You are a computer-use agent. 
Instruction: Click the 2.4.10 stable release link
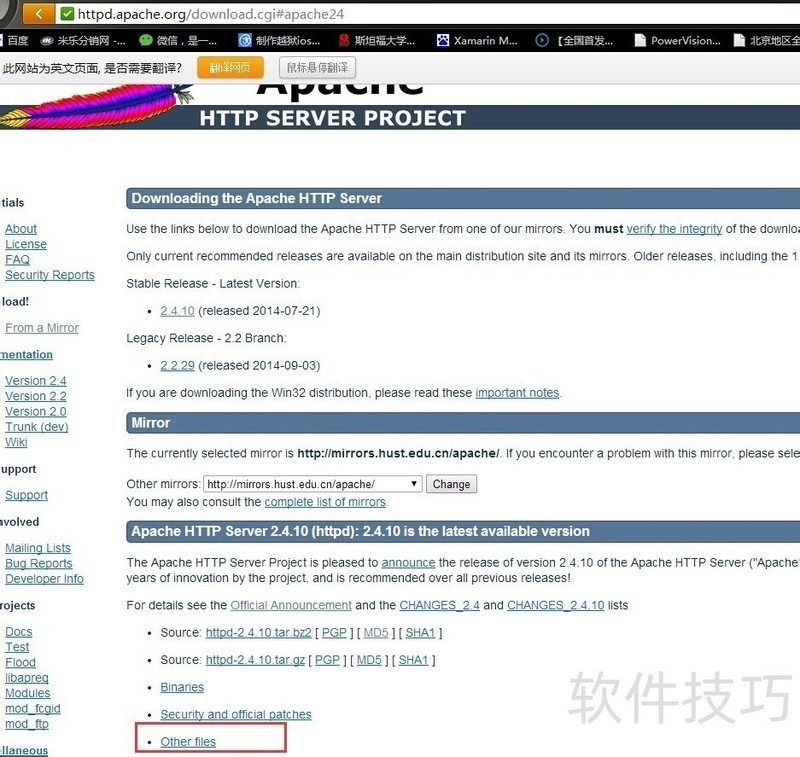pos(177,311)
